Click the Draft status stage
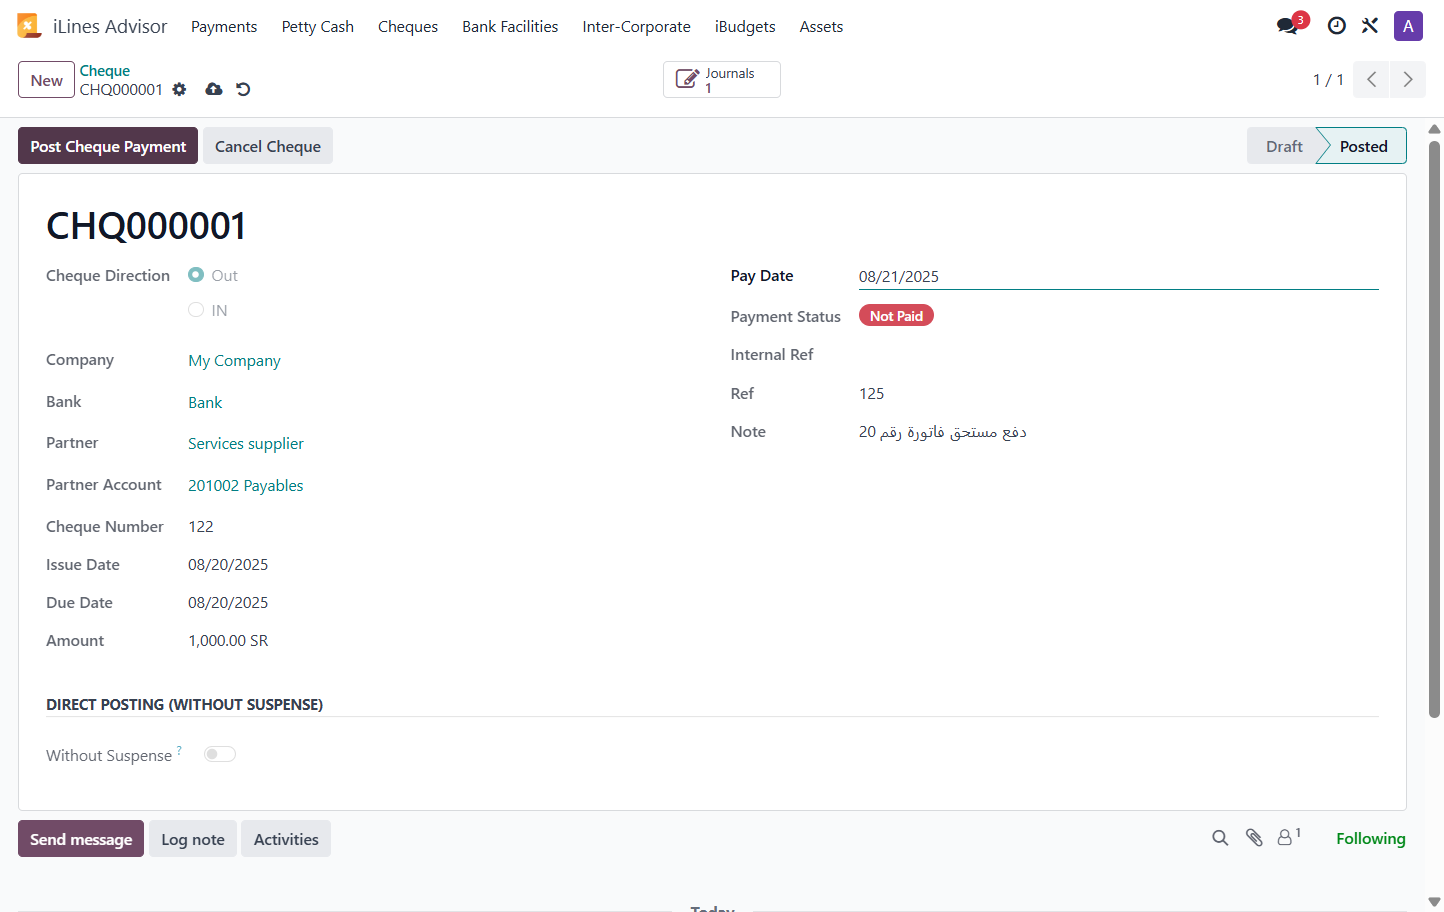 point(1283,146)
